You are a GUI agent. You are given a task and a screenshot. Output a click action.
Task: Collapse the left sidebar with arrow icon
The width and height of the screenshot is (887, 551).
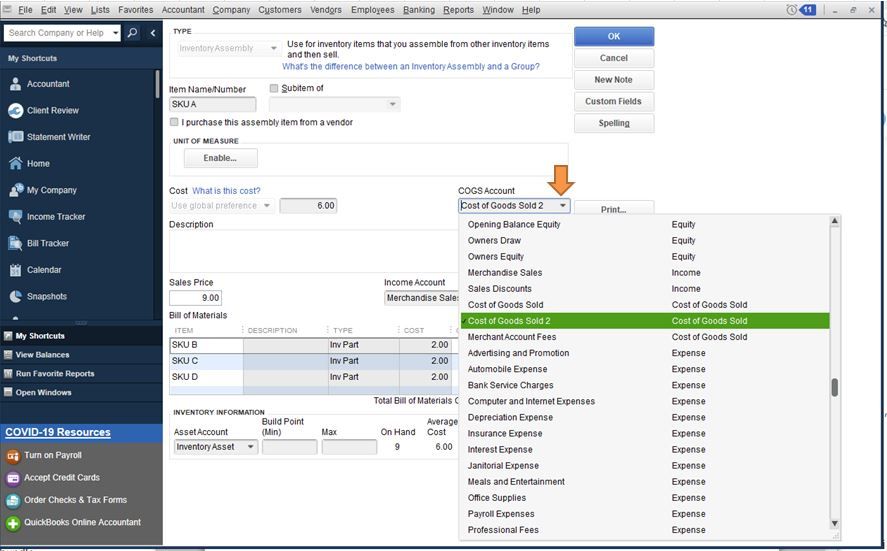click(153, 33)
